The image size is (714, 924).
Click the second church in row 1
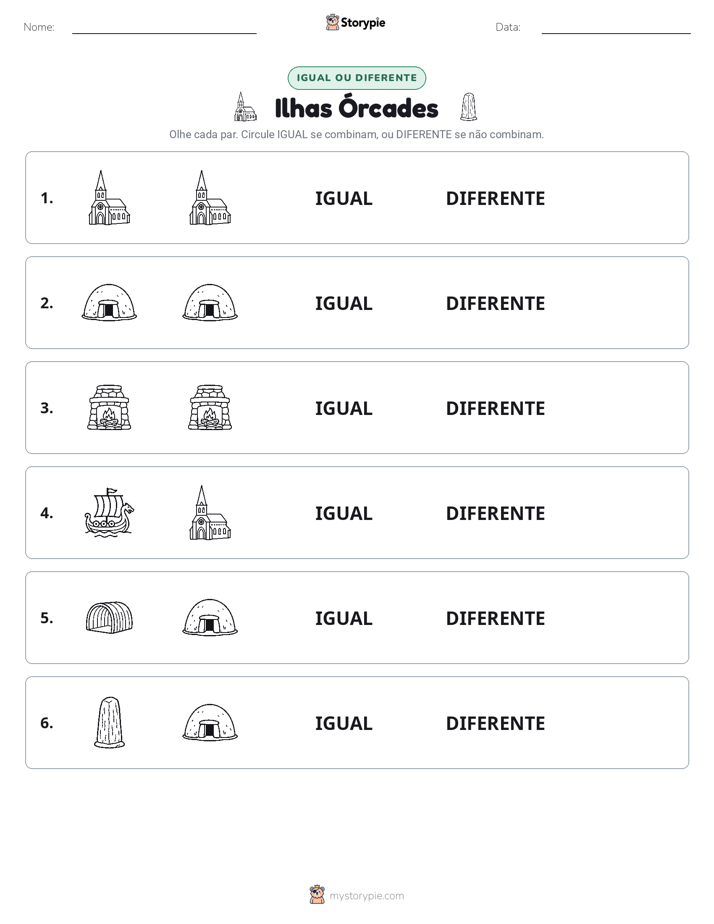(210, 198)
